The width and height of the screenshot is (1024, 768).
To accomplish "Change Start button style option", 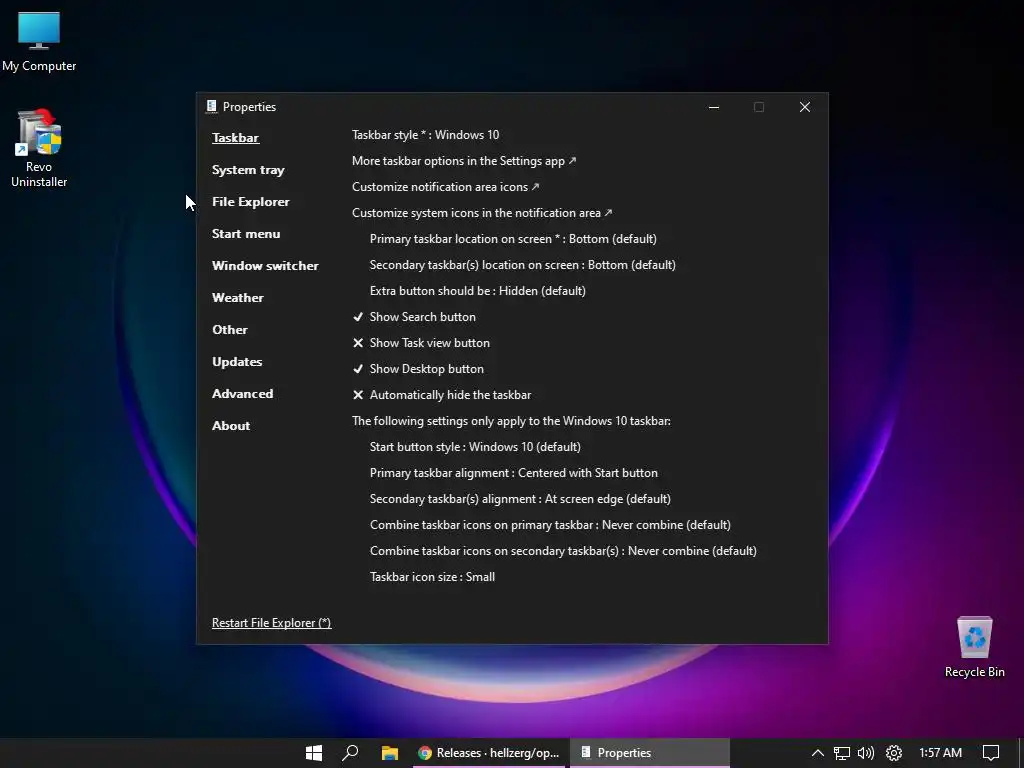I will click(x=475, y=447).
